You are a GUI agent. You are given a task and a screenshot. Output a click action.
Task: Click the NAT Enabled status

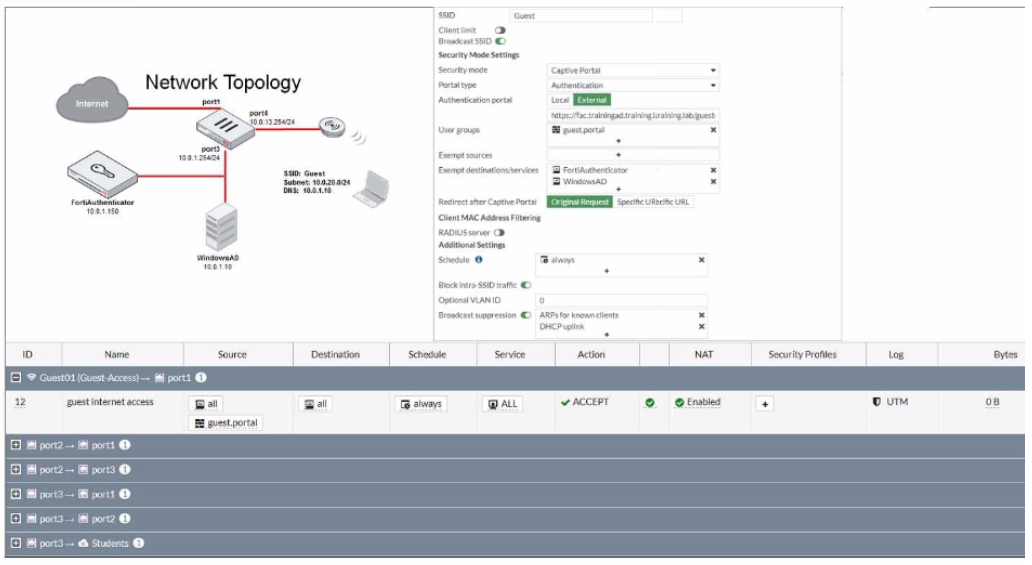697,402
